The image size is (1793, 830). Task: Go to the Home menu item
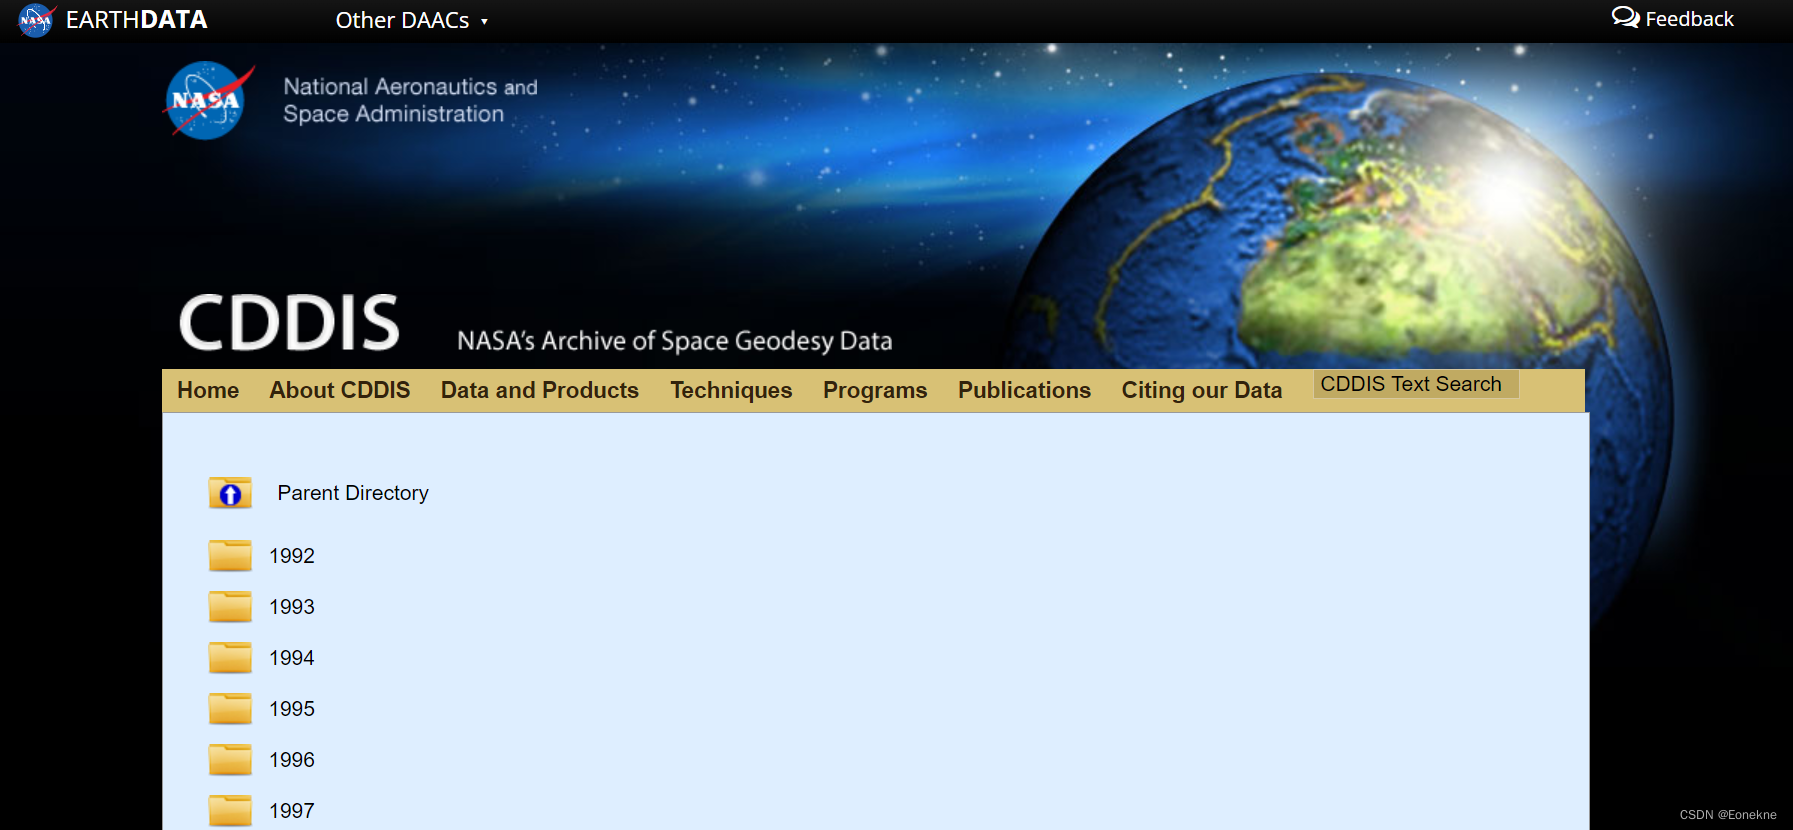coord(208,390)
